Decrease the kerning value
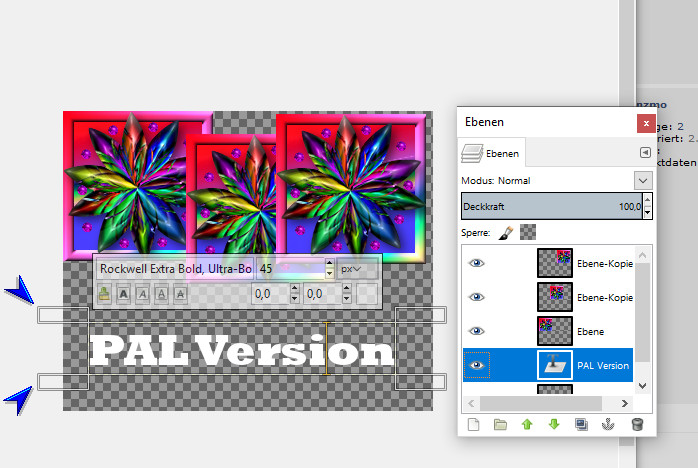This screenshot has height=468, width=698. [346, 299]
